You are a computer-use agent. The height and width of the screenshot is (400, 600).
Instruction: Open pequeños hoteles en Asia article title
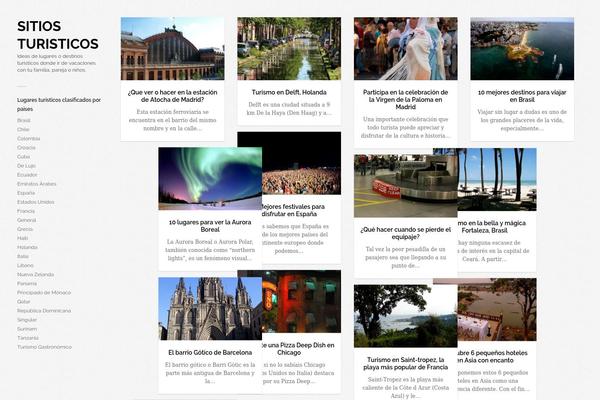click(493, 356)
